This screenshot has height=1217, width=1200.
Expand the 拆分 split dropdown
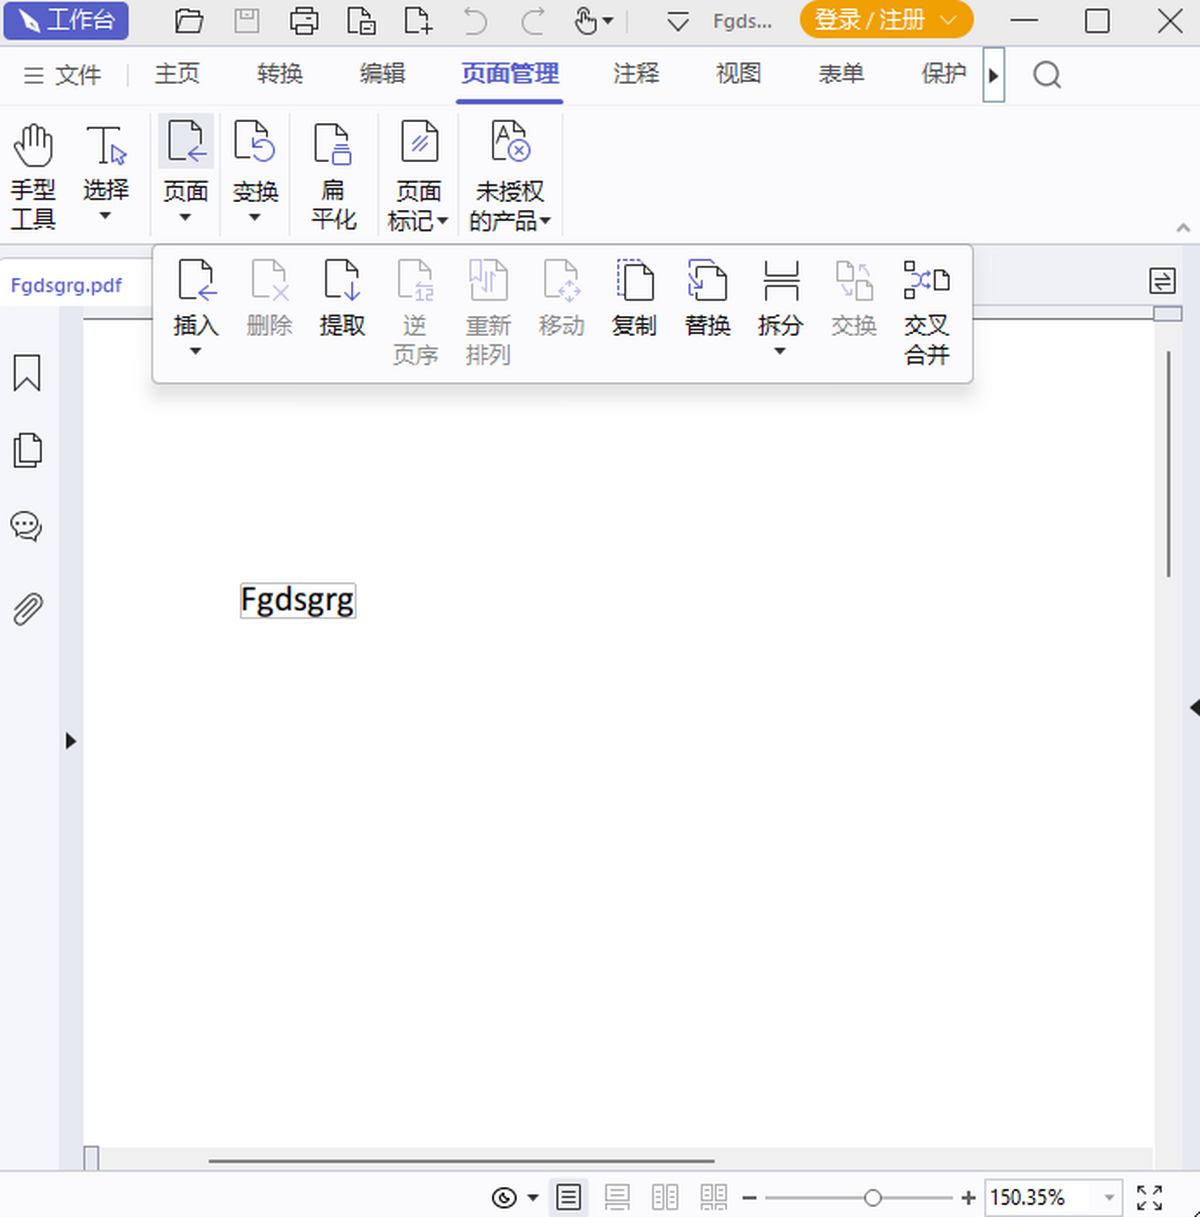point(780,352)
